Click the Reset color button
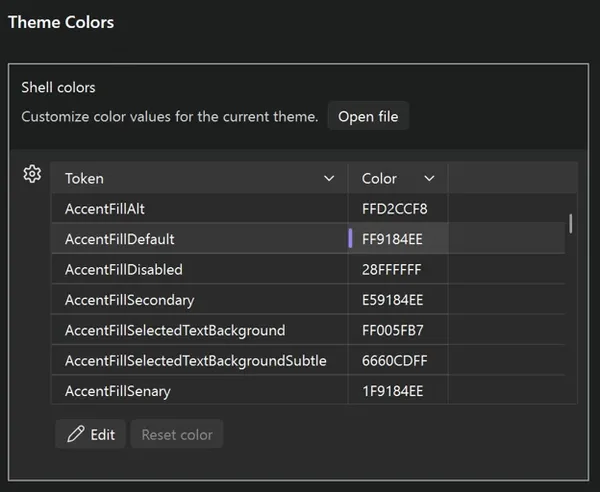Screen dimensions: 600x492 click(x=177, y=434)
